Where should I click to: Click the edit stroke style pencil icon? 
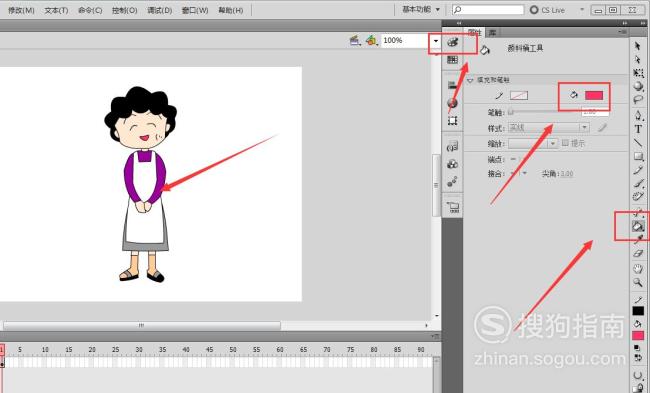click(602, 128)
